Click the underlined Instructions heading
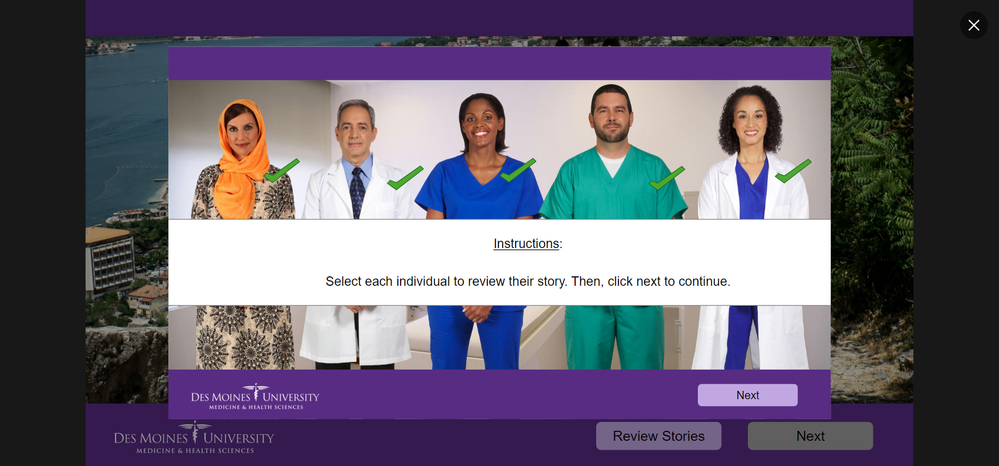Image resolution: width=999 pixels, height=466 pixels. (528, 244)
